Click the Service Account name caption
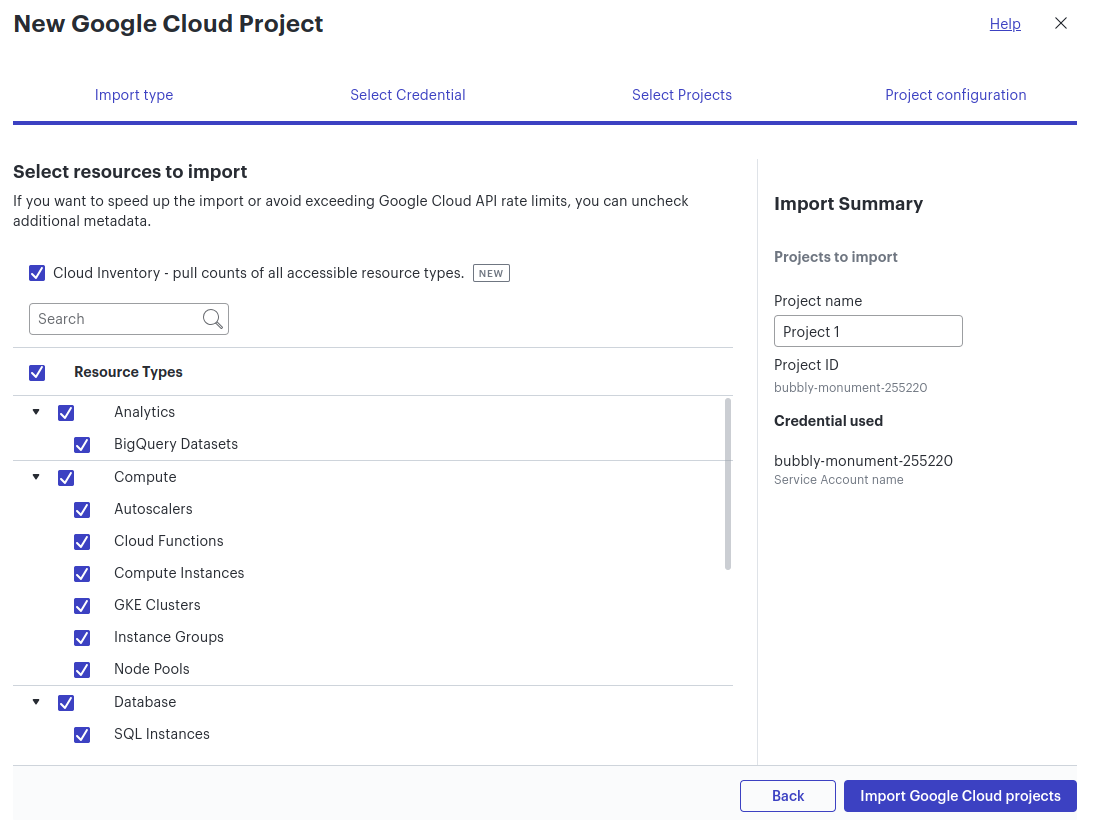The width and height of the screenshot is (1093, 820). (x=839, y=480)
